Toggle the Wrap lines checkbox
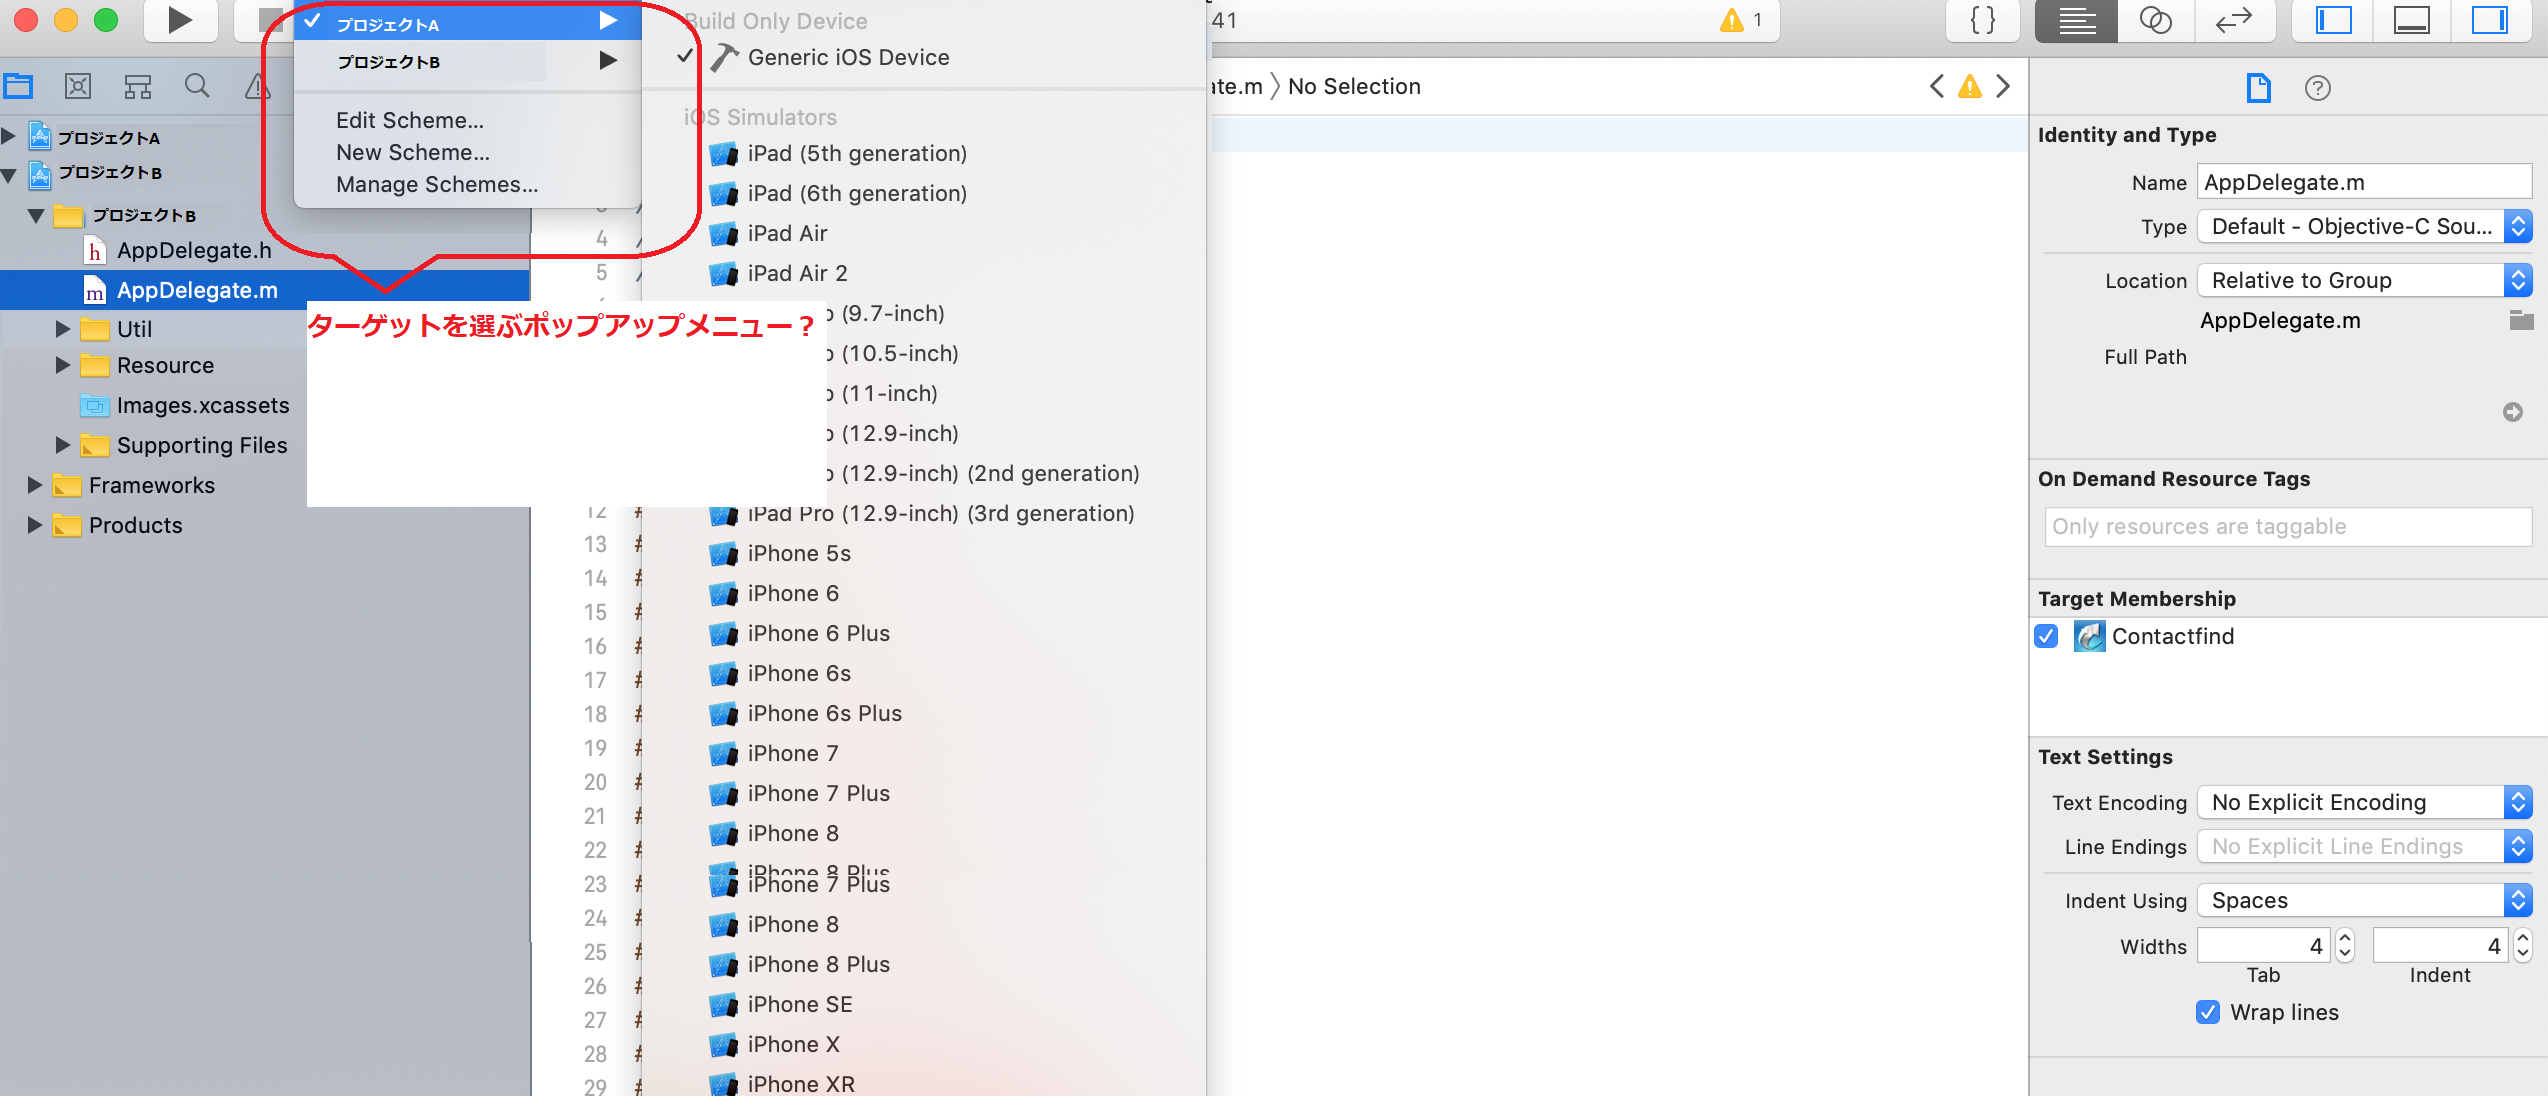Image resolution: width=2548 pixels, height=1096 pixels. coord(2208,1012)
